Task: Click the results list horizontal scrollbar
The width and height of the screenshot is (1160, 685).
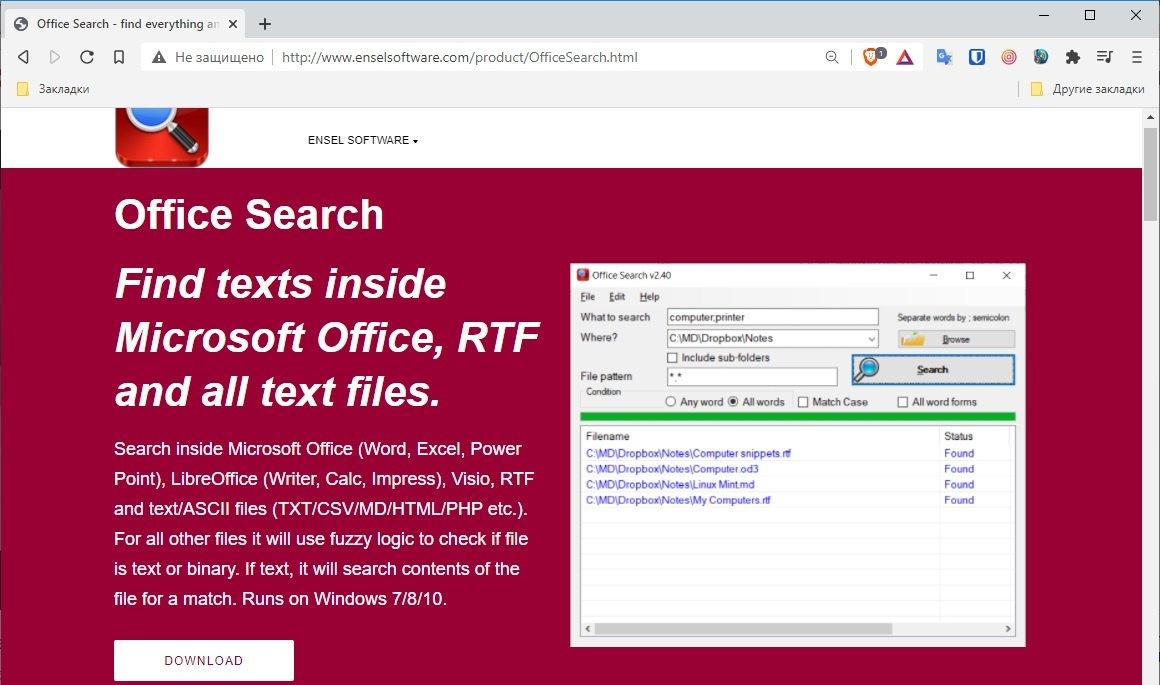Action: 743,629
